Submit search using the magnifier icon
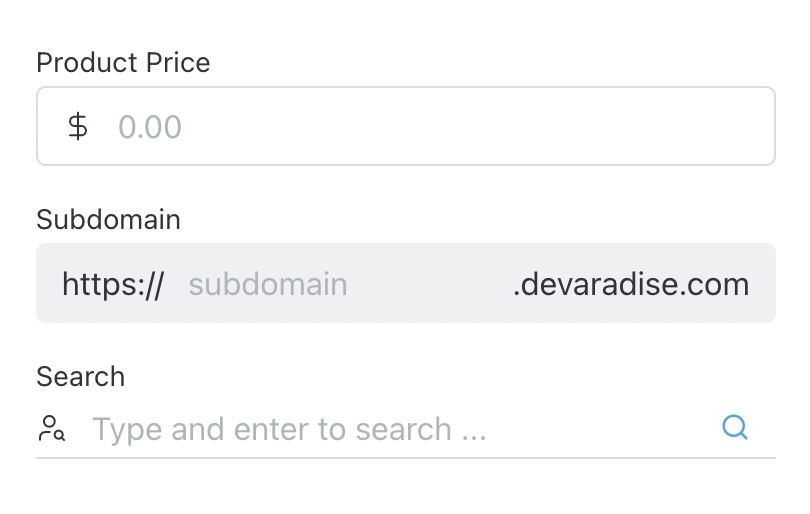Viewport: 810px width, 514px height. 735,428
